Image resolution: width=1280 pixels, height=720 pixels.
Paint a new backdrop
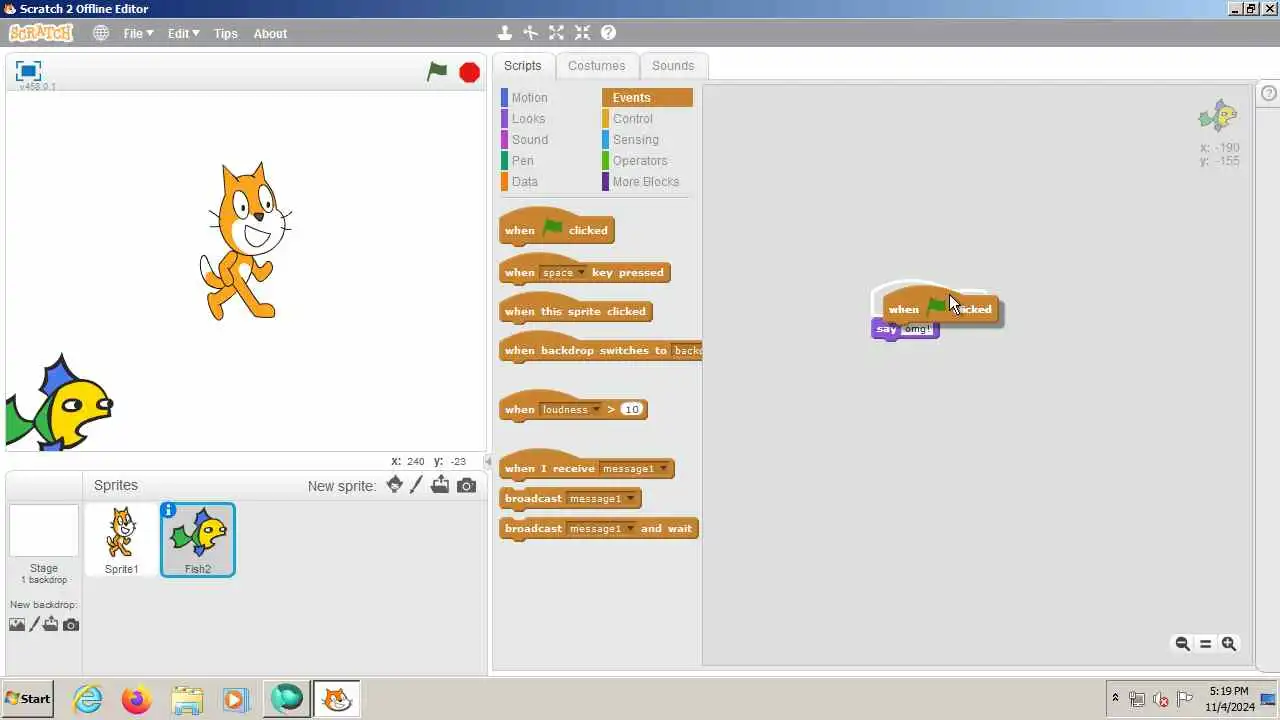click(35, 624)
